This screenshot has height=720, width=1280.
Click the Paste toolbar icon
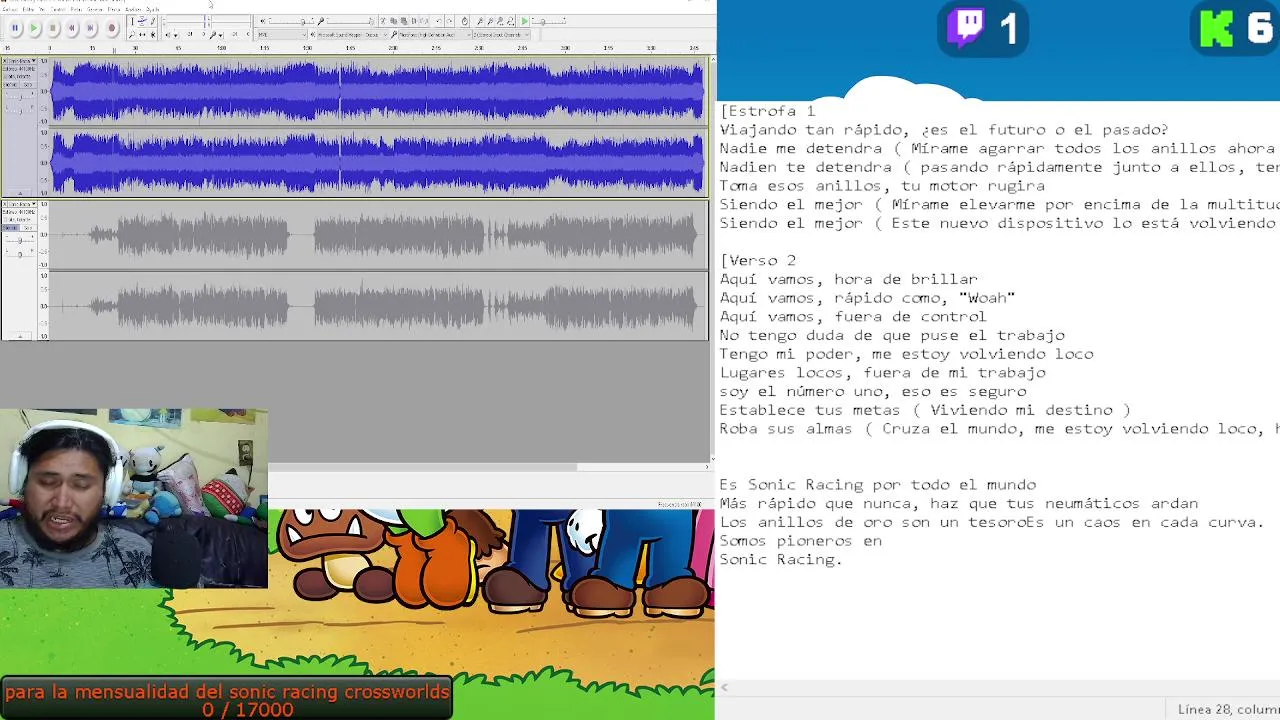coord(404,21)
